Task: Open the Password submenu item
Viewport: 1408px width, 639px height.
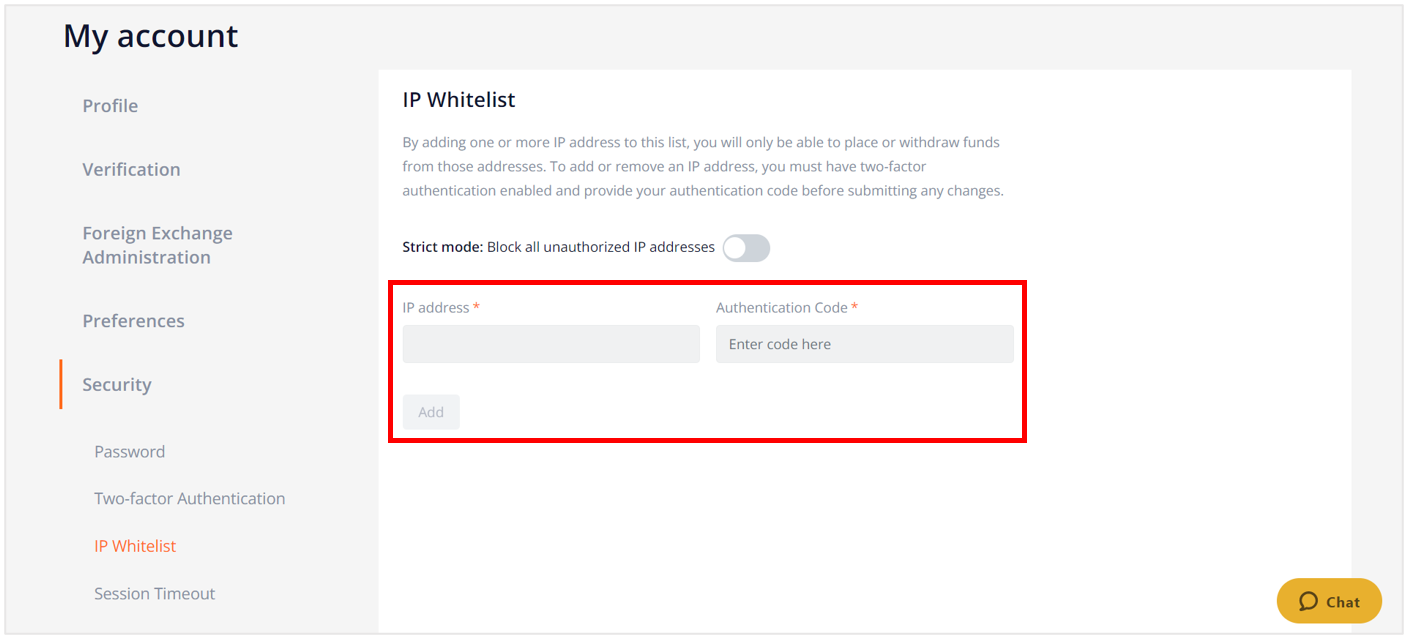Action: (129, 452)
